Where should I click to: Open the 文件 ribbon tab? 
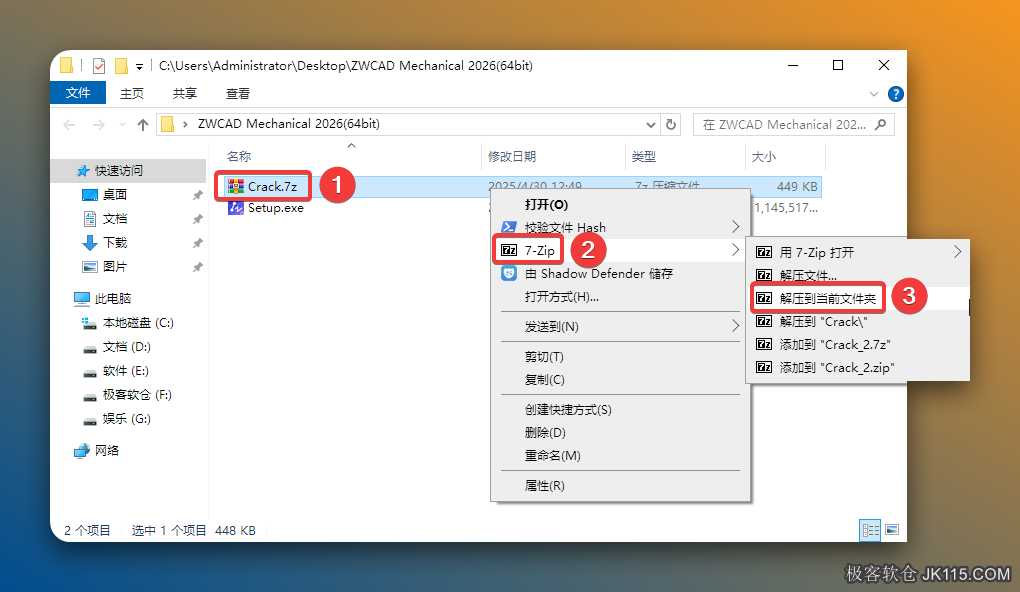click(x=77, y=93)
